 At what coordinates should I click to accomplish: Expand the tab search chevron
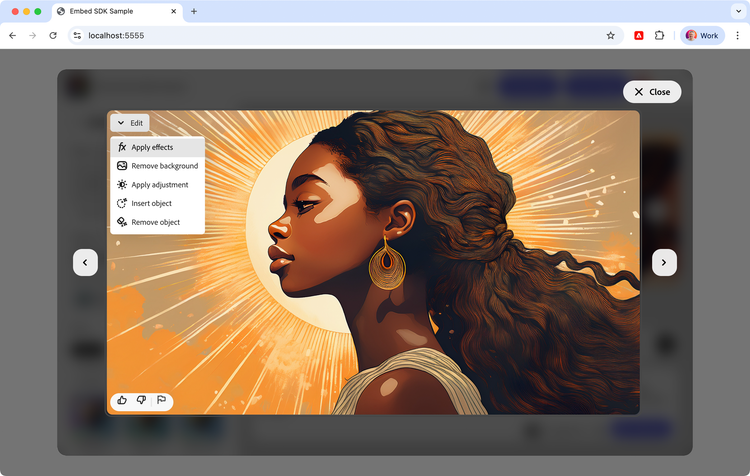pos(738,11)
